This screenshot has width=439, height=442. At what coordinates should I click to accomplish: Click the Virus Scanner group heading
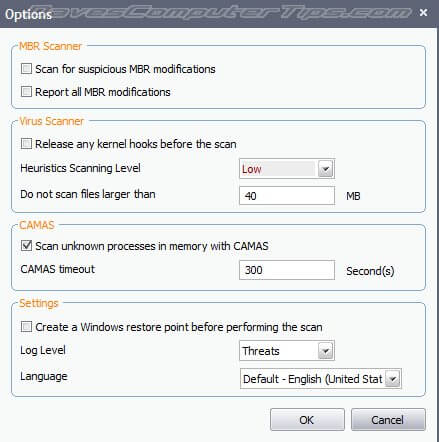click(52, 121)
